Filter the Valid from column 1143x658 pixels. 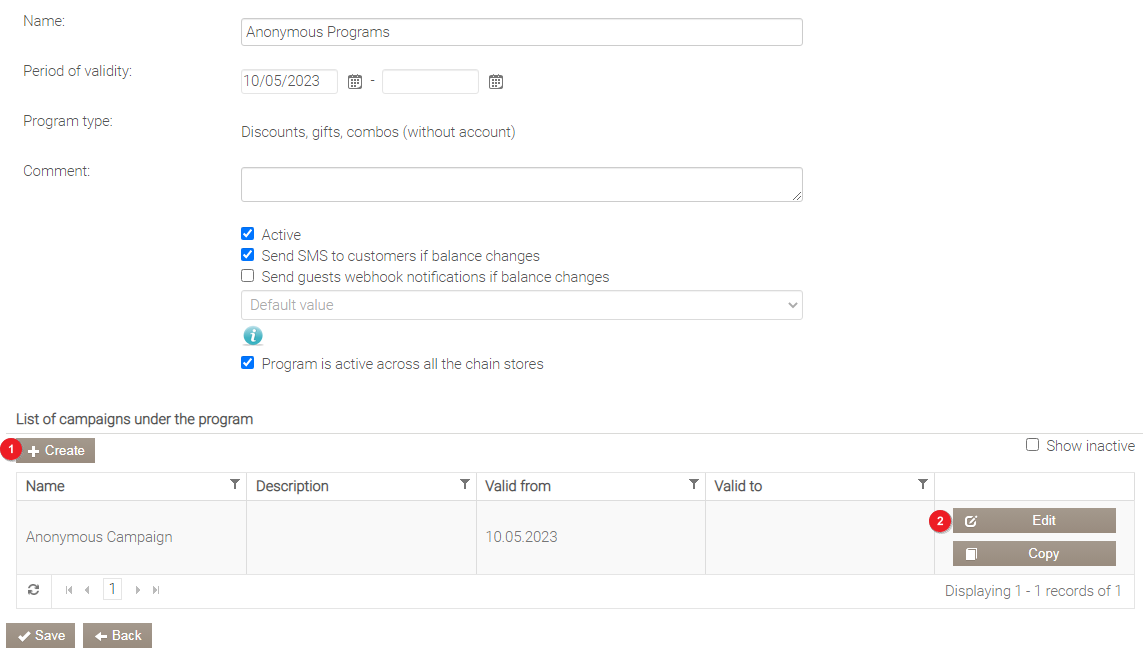point(694,485)
